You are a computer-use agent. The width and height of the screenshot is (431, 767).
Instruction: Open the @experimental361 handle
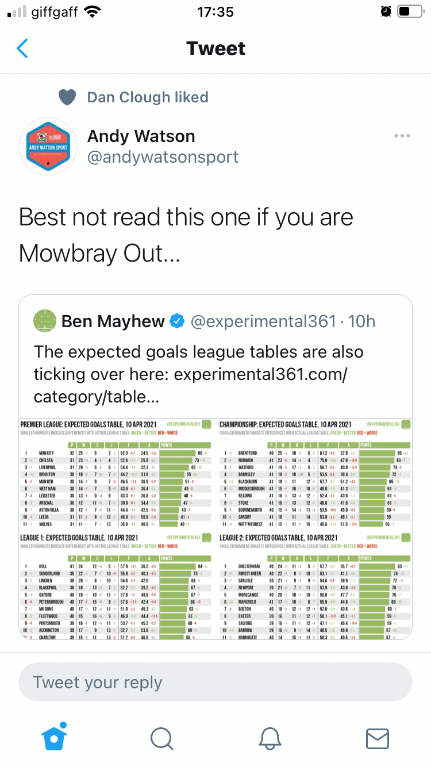(x=263, y=321)
